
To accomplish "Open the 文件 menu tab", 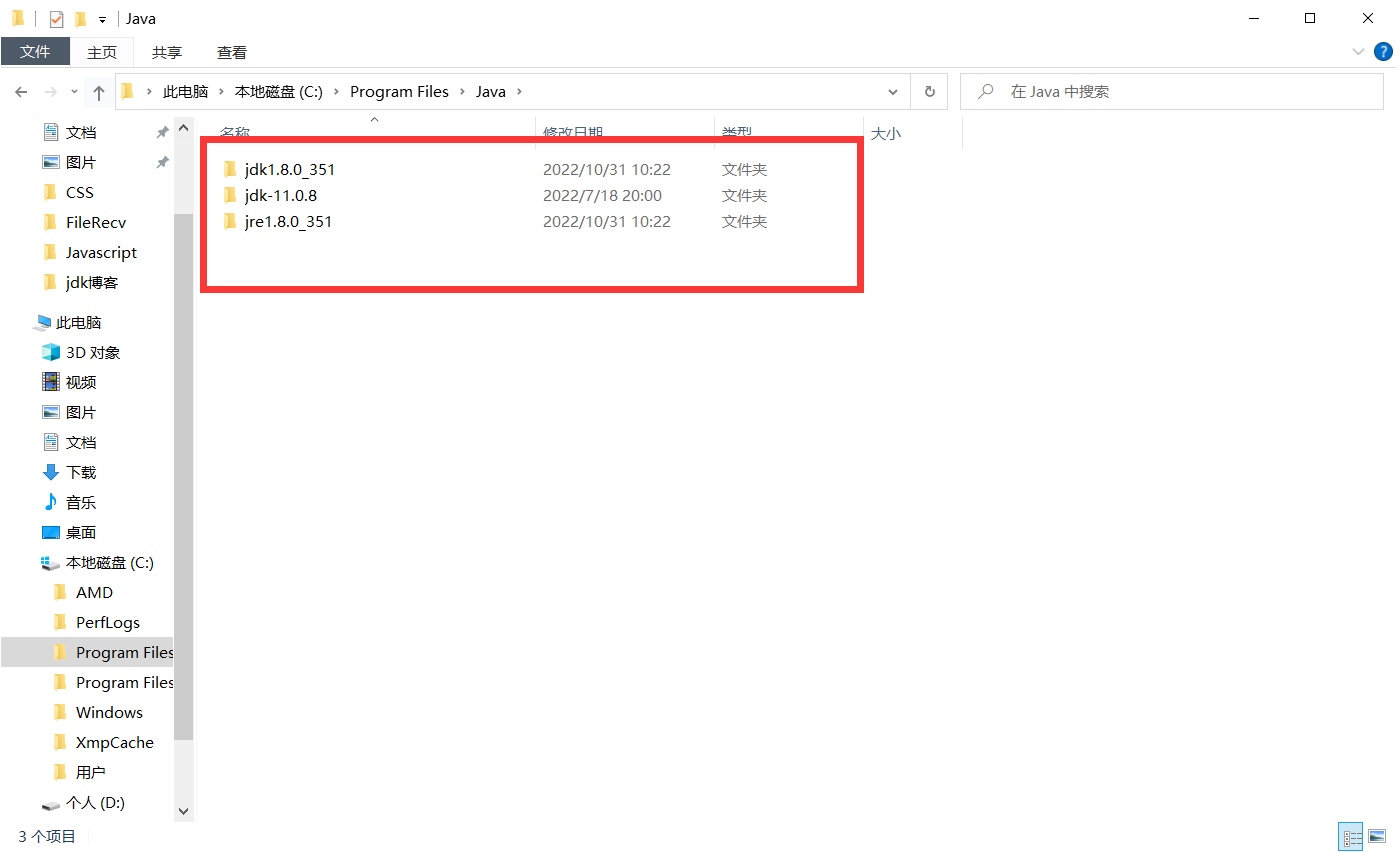I will pyautogui.click(x=35, y=52).
